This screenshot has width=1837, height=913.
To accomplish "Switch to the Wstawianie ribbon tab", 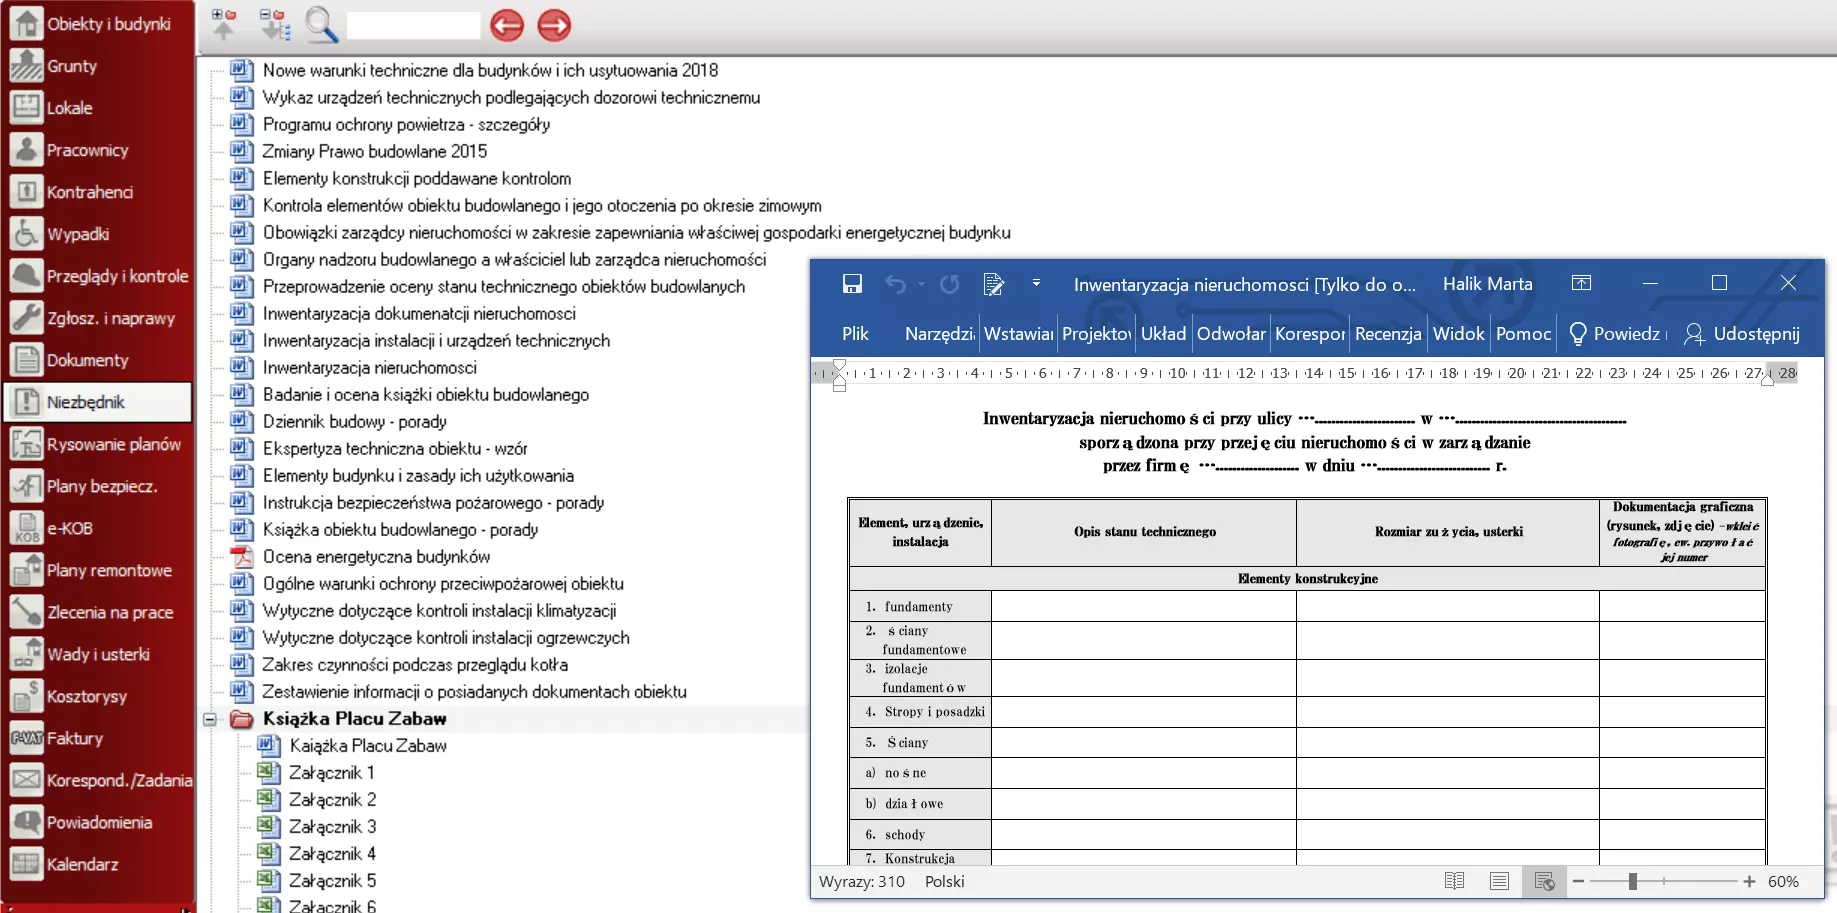I will [1018, 334].
